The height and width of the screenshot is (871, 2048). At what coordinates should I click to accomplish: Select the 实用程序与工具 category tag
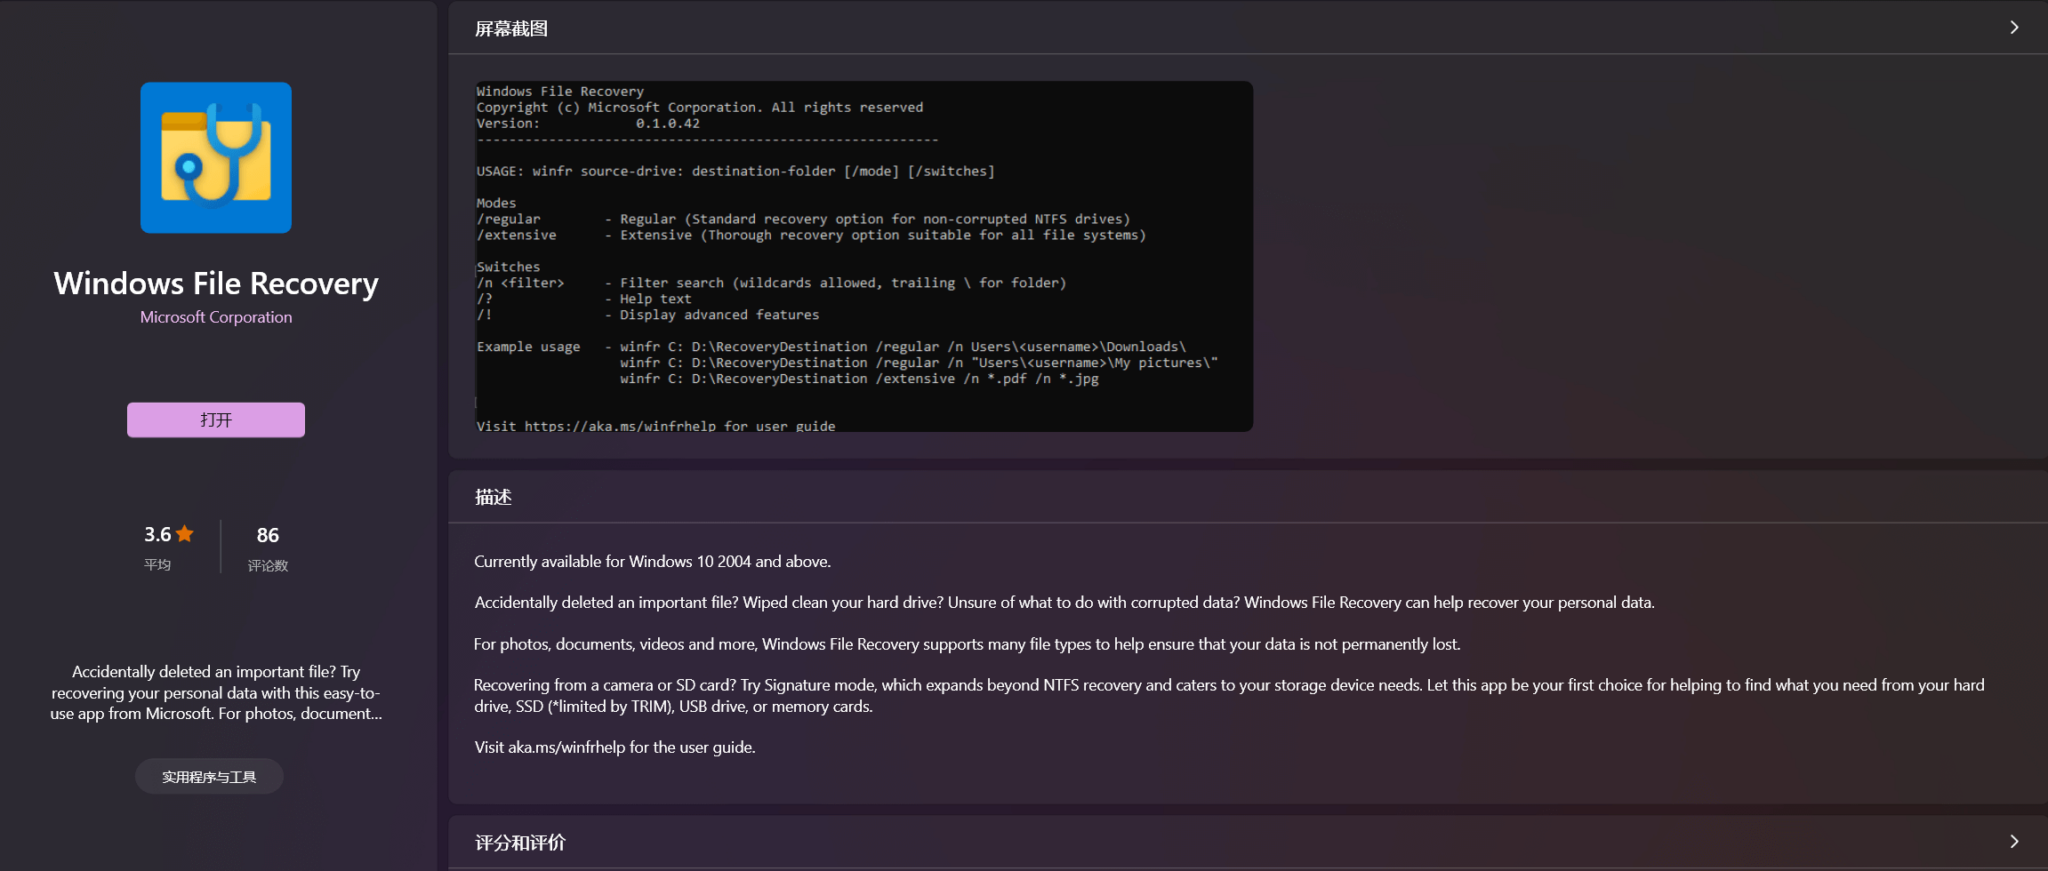209,777
